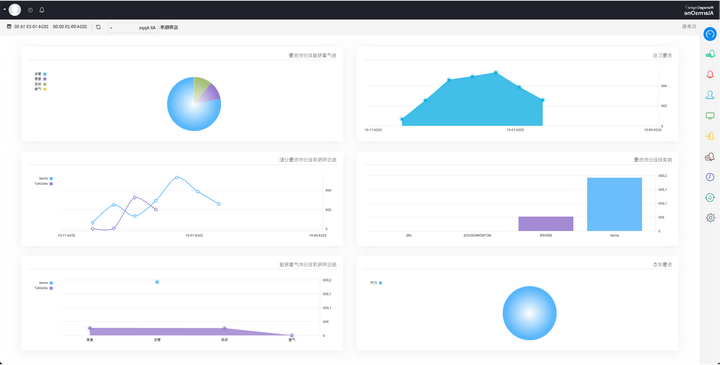Click the SERVER axis label

(546, 235)
